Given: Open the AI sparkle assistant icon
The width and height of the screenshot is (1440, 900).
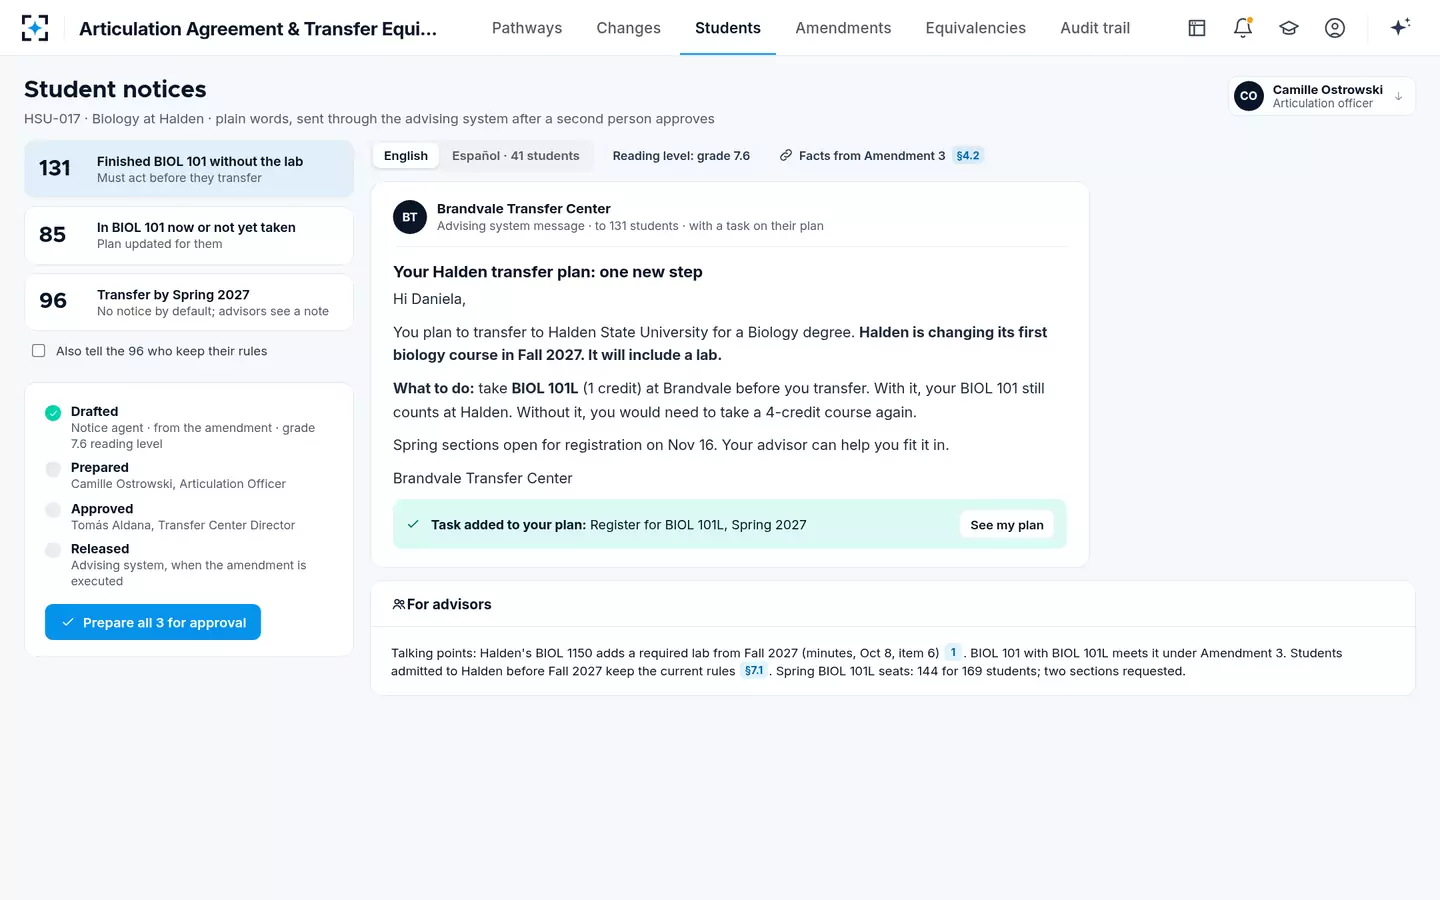Looking at the screenshot, I should [1400, 27].
